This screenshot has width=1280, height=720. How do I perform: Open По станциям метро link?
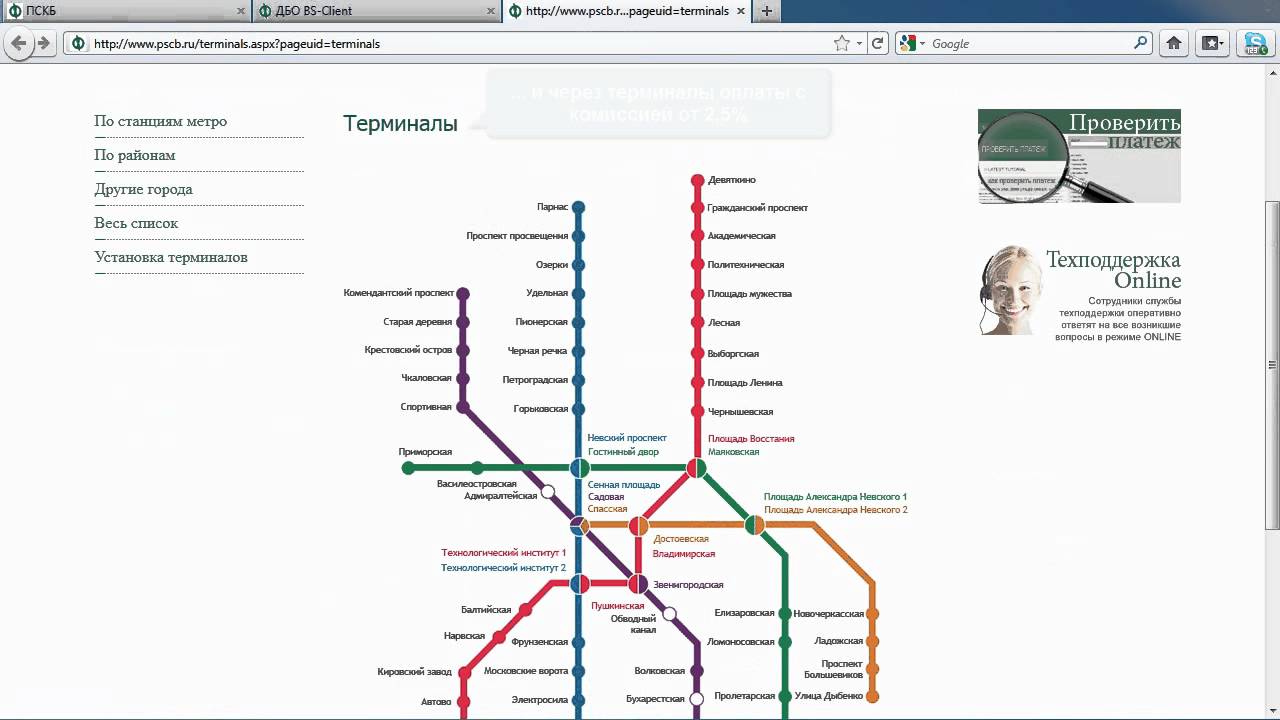161,121
